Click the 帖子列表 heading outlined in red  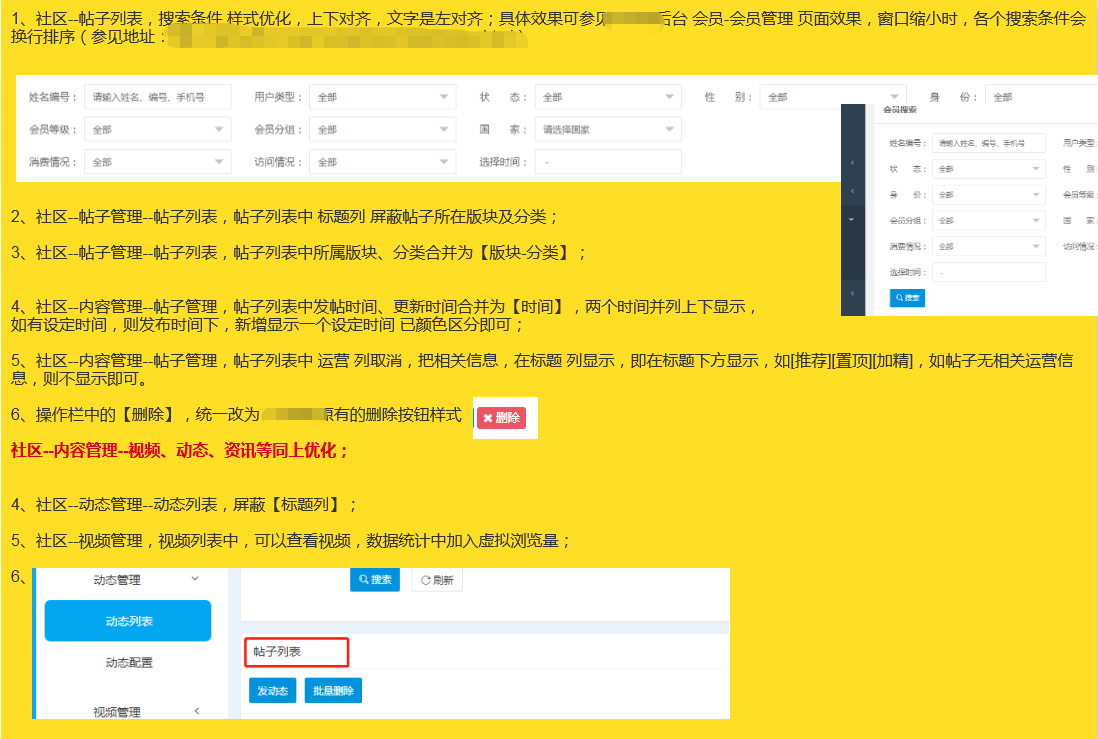click(x=296, y=652)
